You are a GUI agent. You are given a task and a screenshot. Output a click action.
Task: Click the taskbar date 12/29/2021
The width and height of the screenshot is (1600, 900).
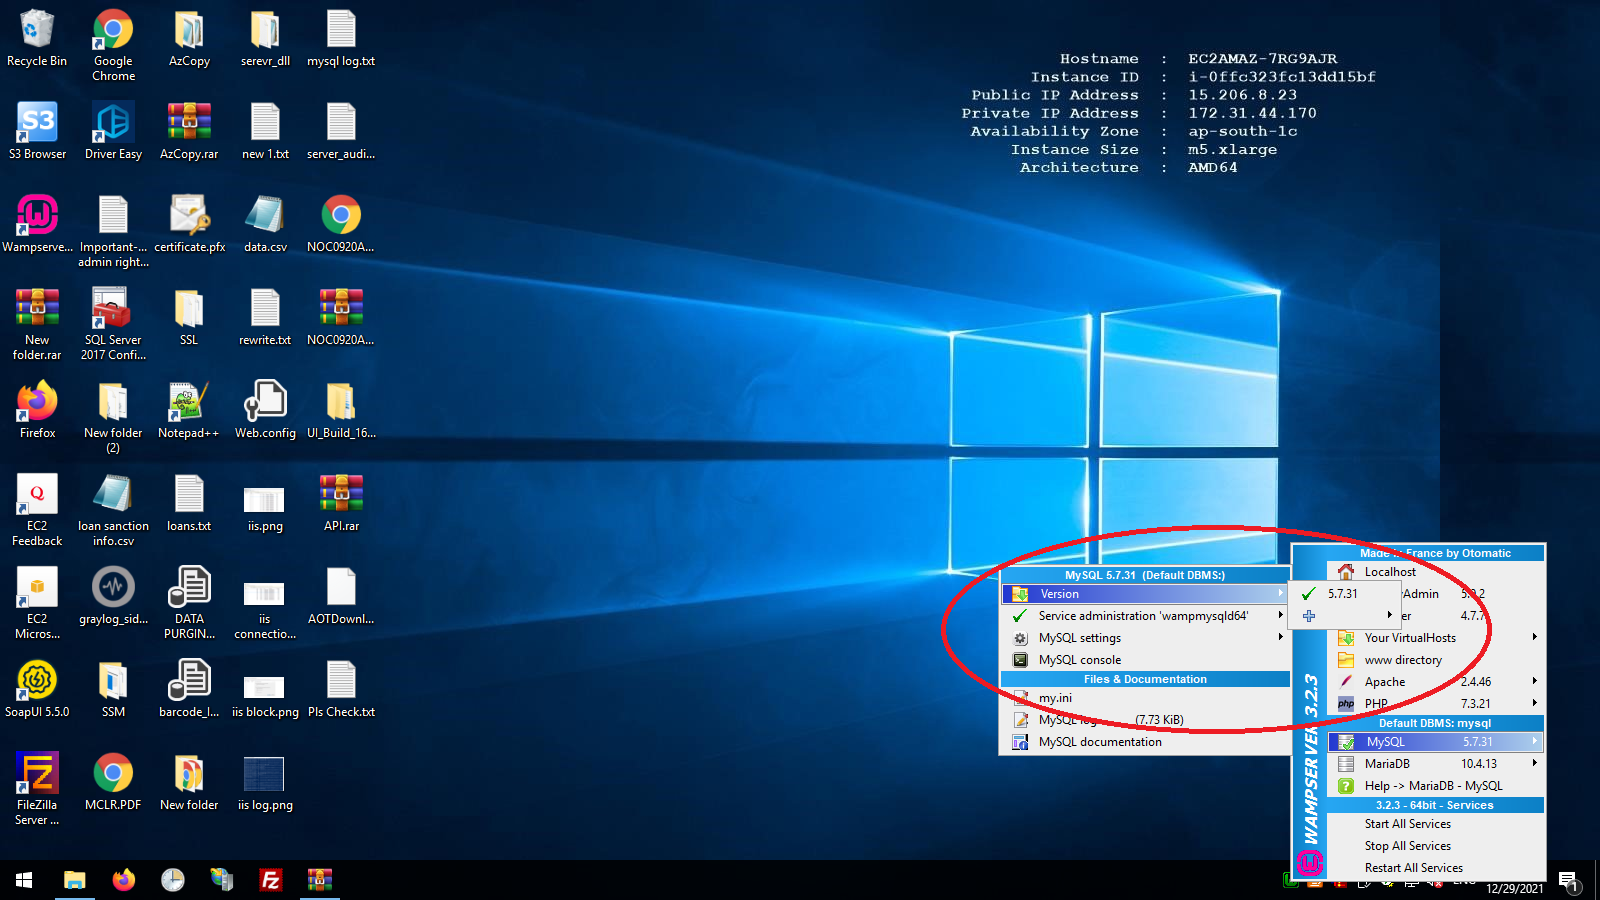(x=1514, y=888)
